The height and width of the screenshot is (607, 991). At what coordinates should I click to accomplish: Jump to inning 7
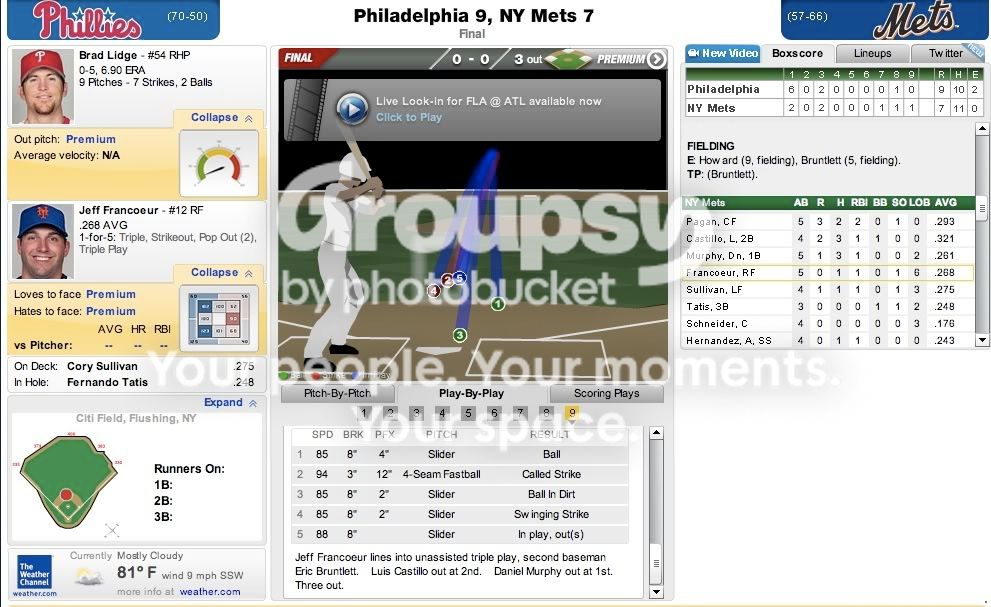click(x=520, y=414)
